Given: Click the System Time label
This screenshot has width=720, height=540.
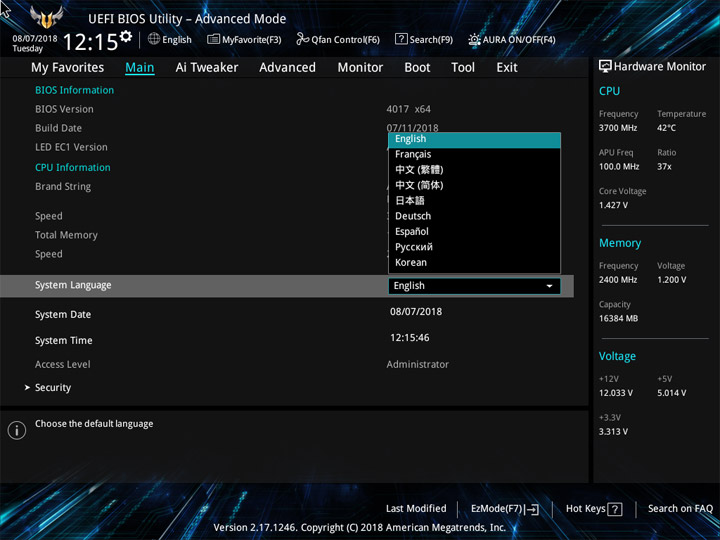Looking at the screenshot, I should [x=64, y=341].
